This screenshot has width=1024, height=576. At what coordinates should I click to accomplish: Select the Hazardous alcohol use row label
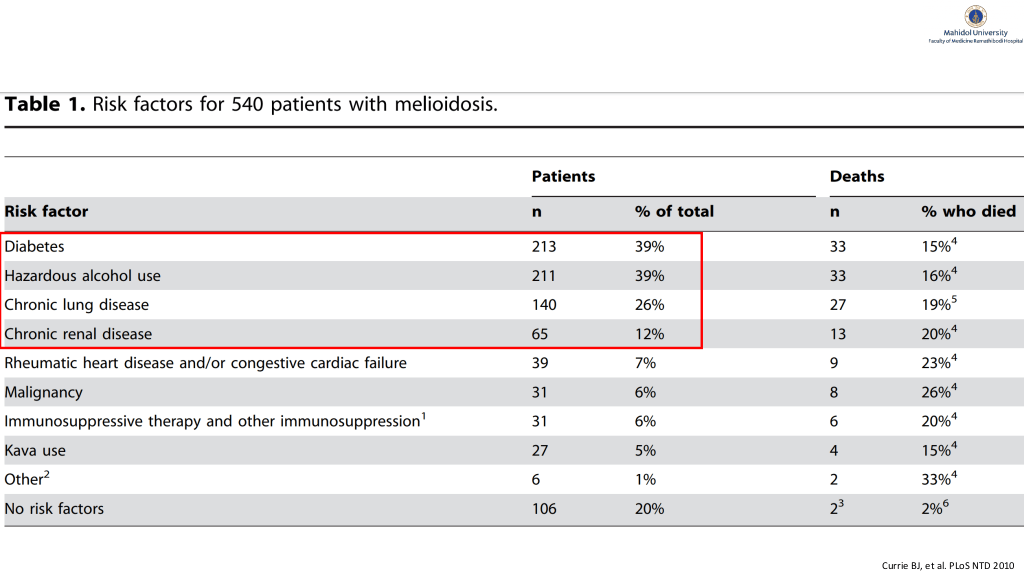82,275
